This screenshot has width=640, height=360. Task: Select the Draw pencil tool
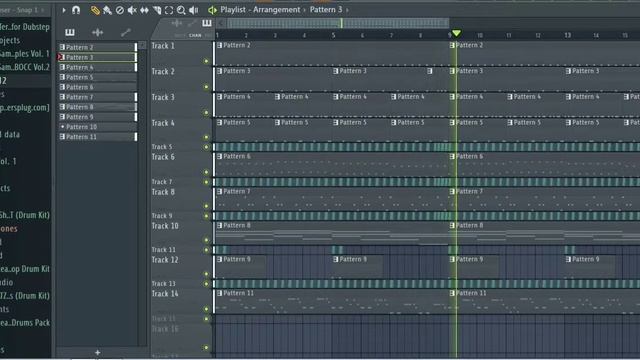(x=95, y=10)
